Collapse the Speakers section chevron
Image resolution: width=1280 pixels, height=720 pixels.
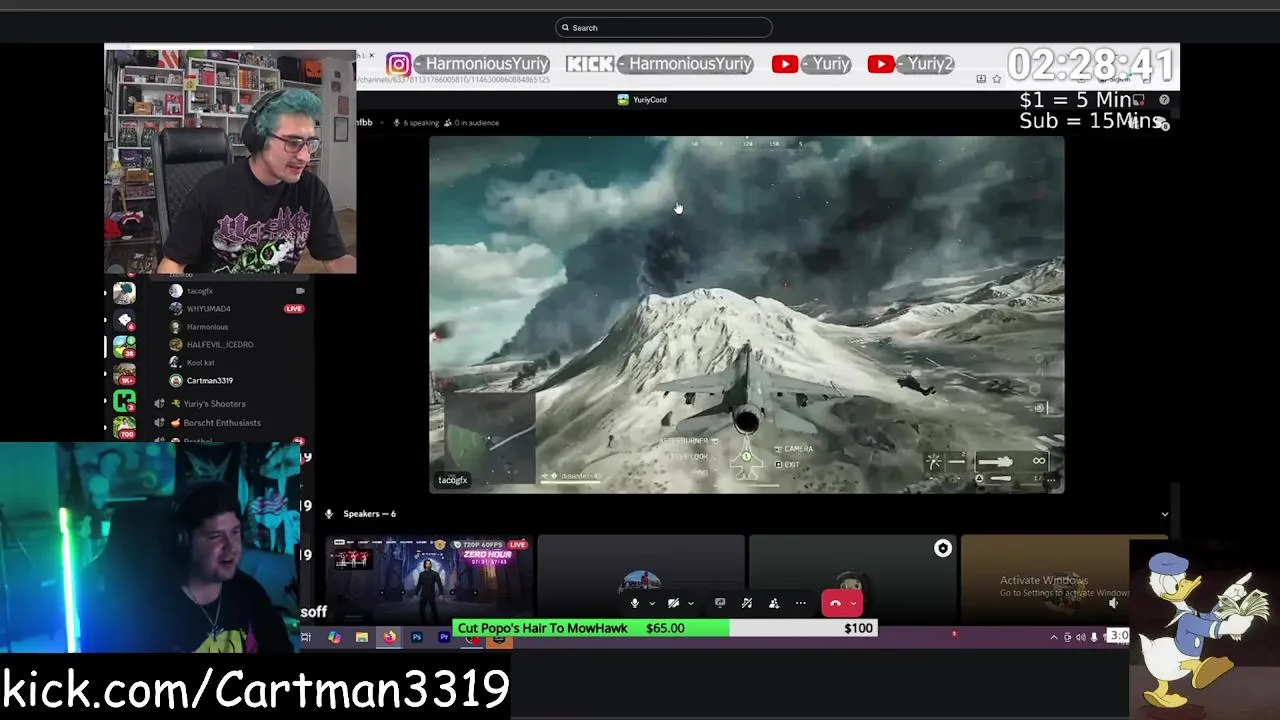1164,514
